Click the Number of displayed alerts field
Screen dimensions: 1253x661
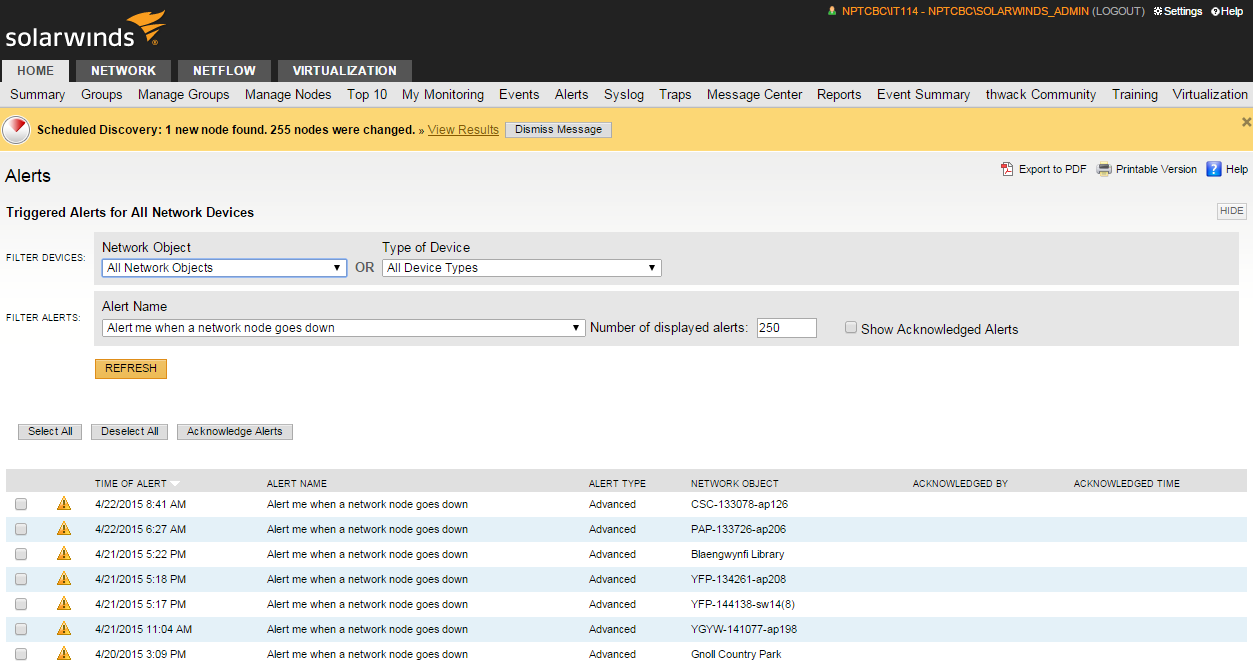click(787, 328)
